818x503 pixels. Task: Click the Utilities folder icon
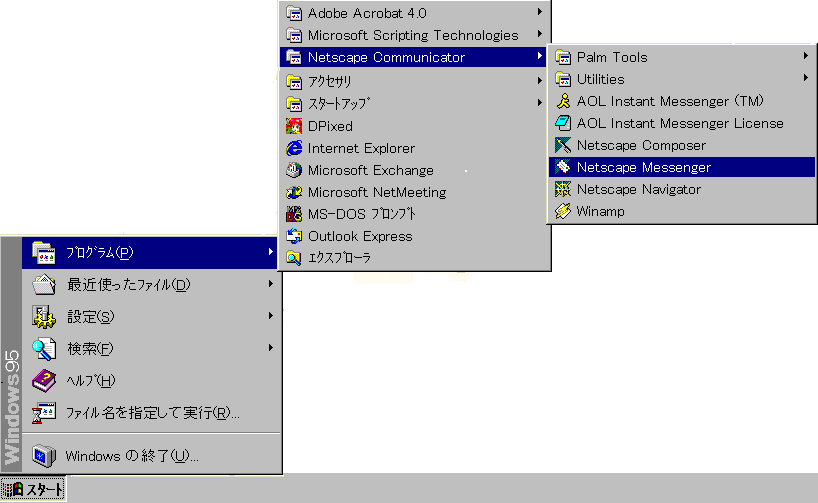pos(563,79)
